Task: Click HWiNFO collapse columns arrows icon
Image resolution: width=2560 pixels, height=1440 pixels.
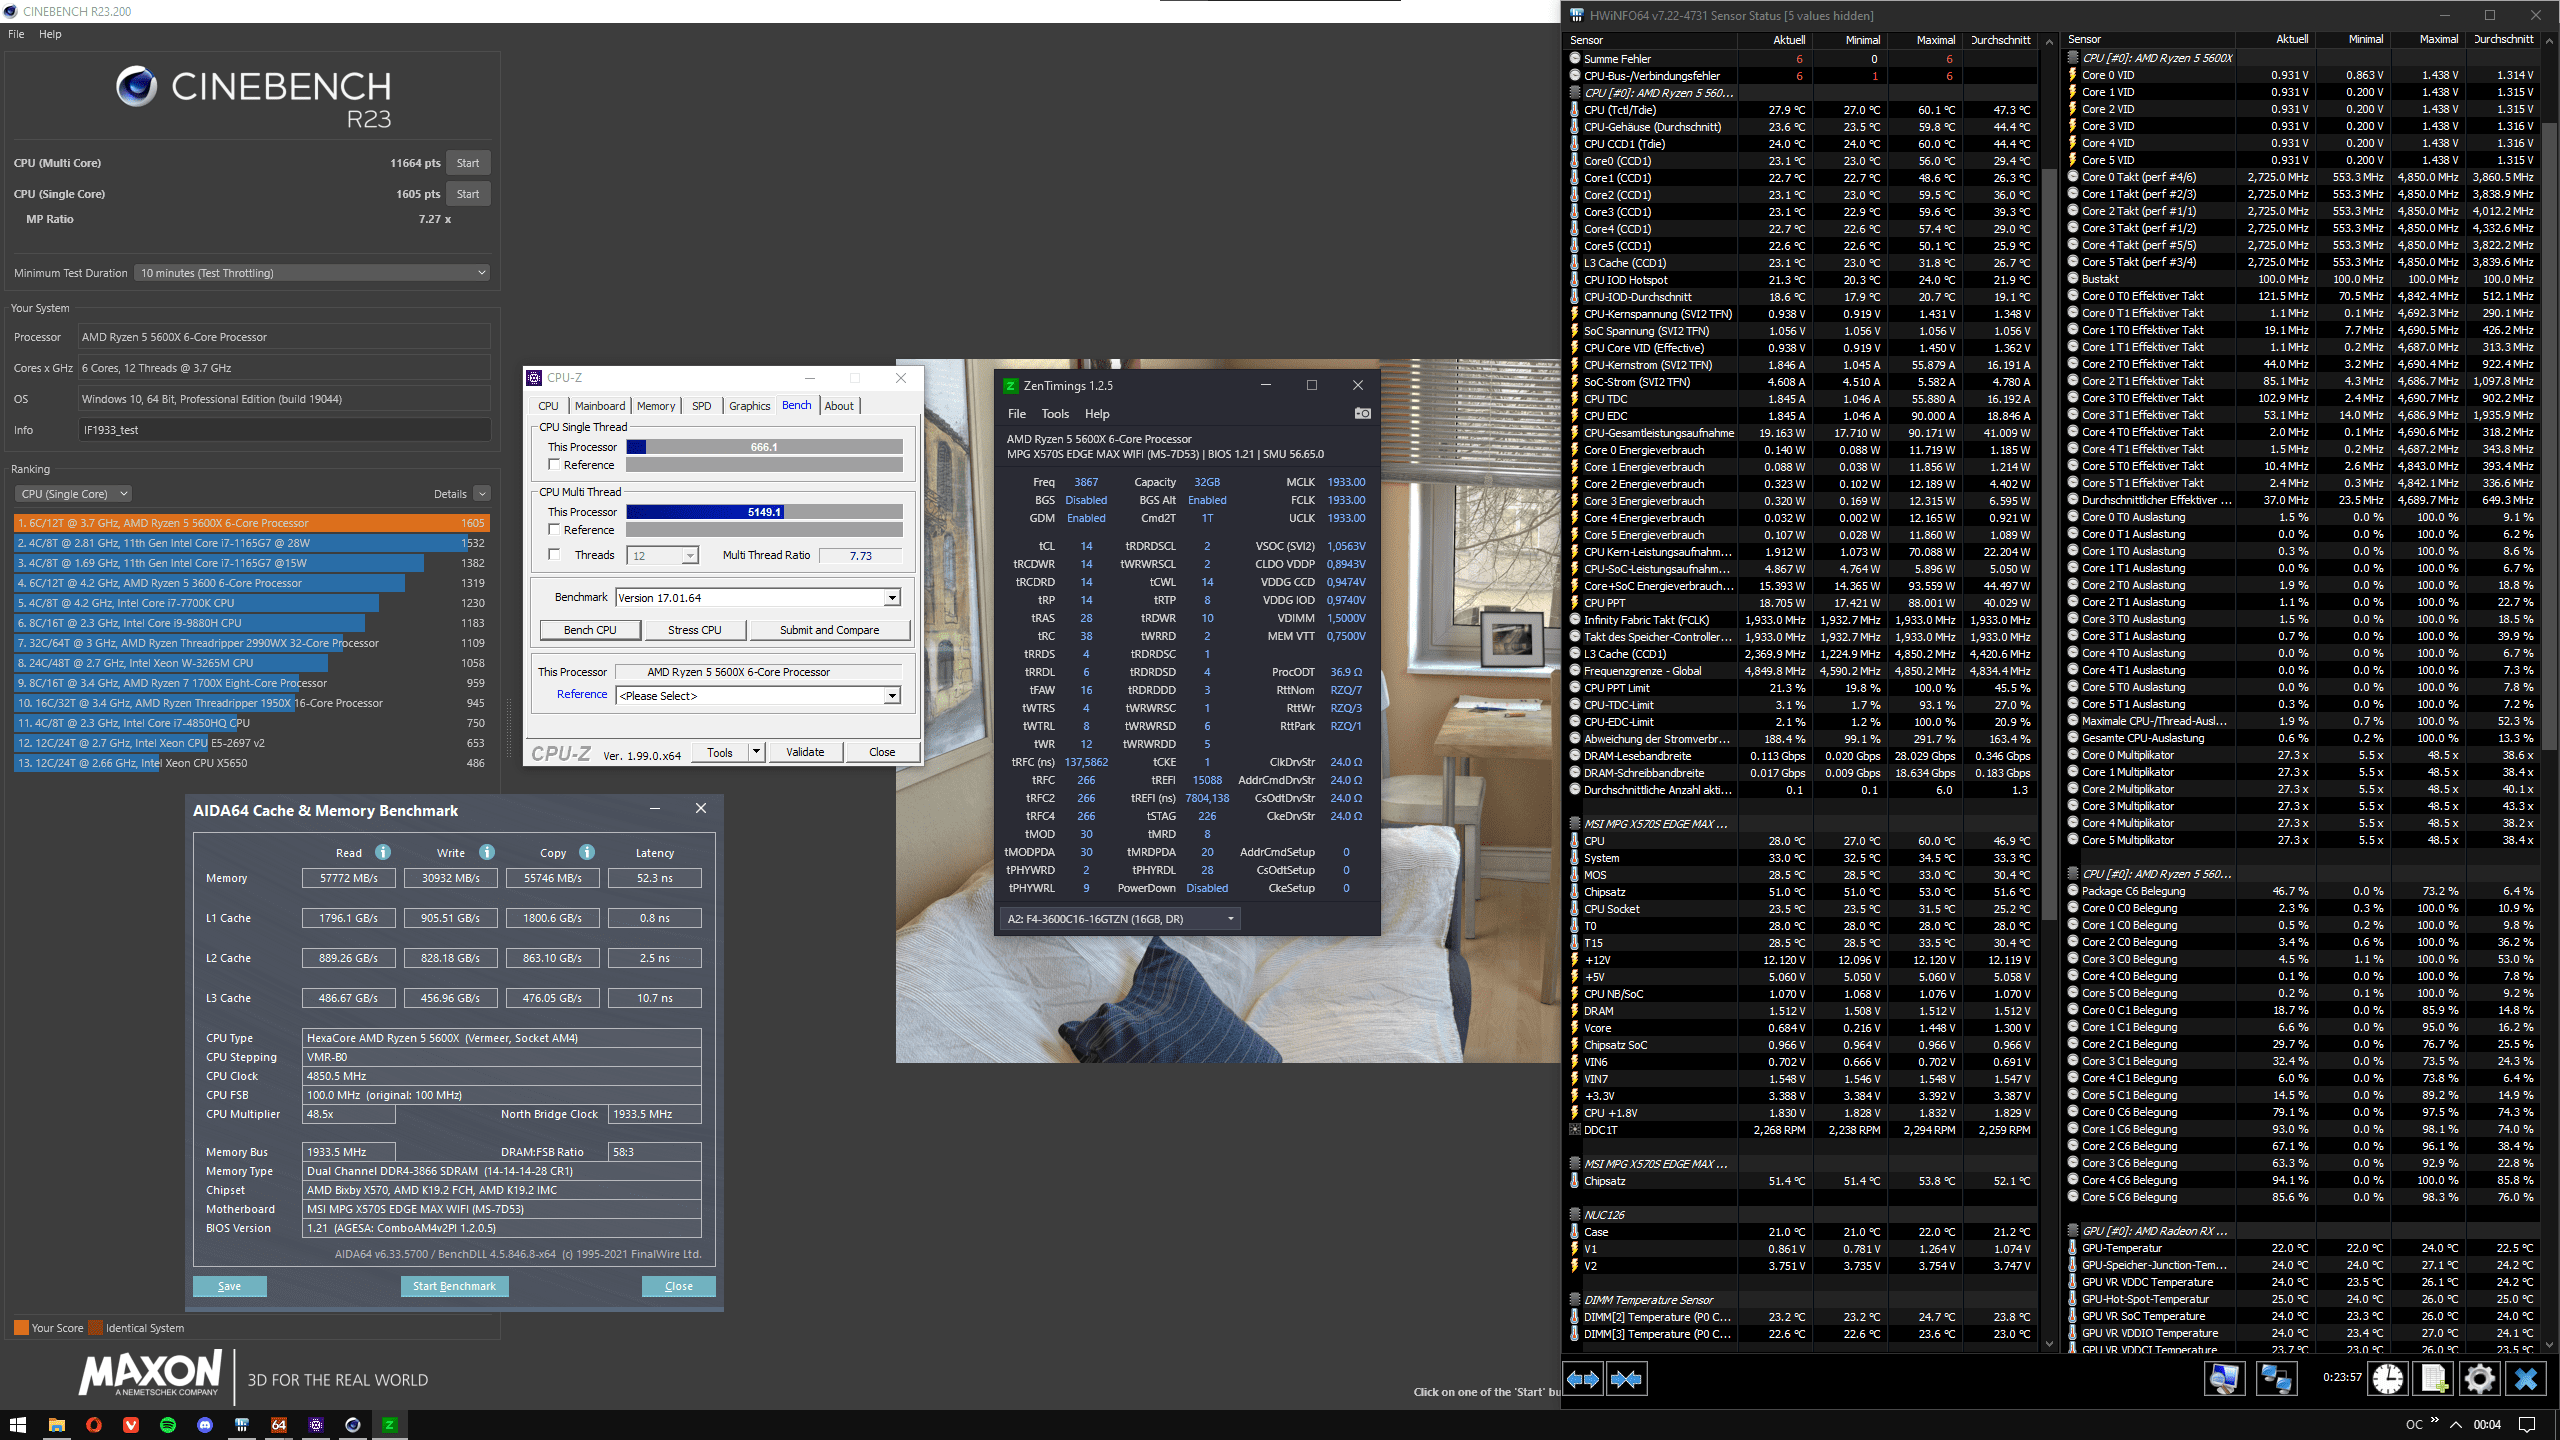Action: [x=1626, y=1379]
